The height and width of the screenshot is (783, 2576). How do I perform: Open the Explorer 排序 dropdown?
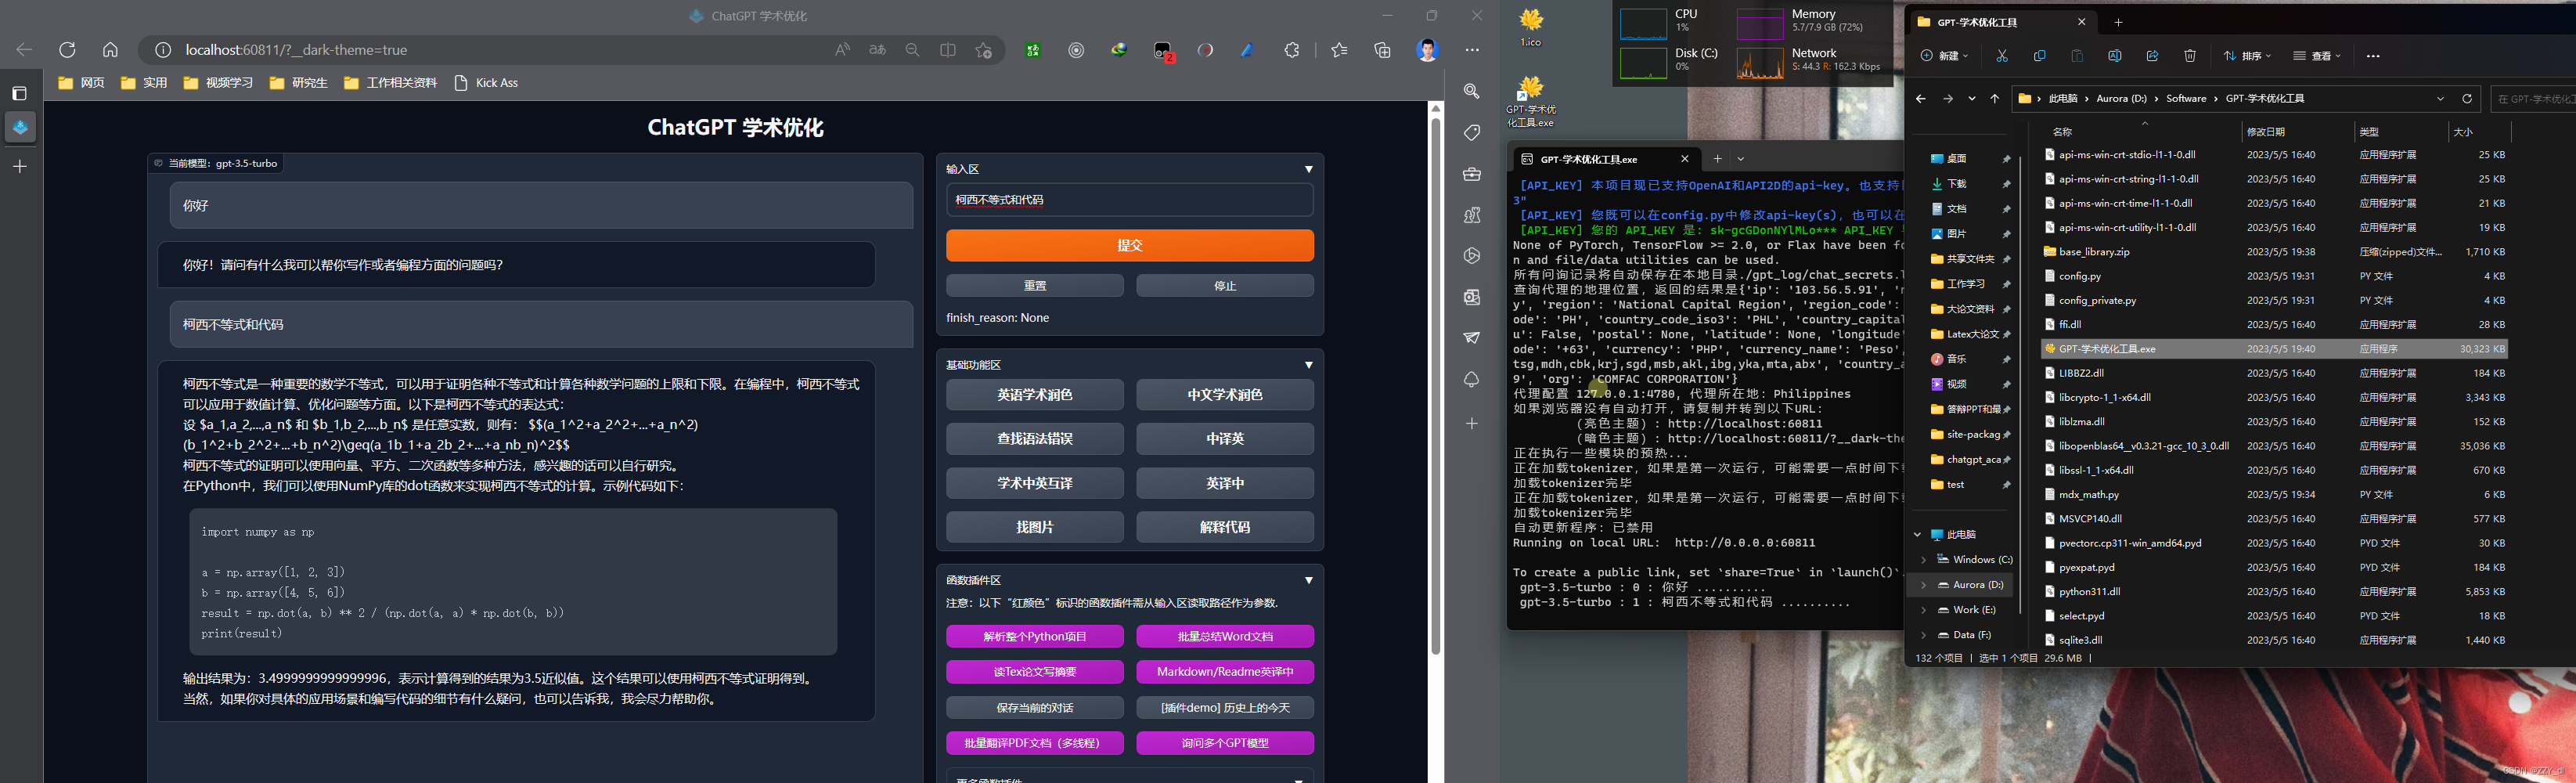[2248, 56]
